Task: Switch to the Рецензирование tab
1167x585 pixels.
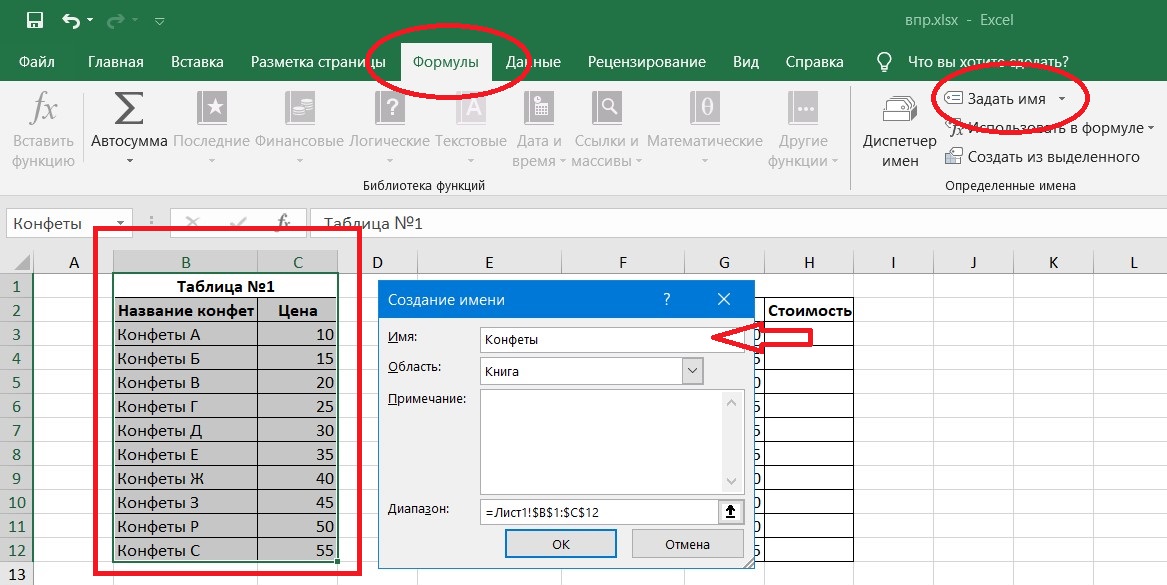Action: [x=647, y=62]
